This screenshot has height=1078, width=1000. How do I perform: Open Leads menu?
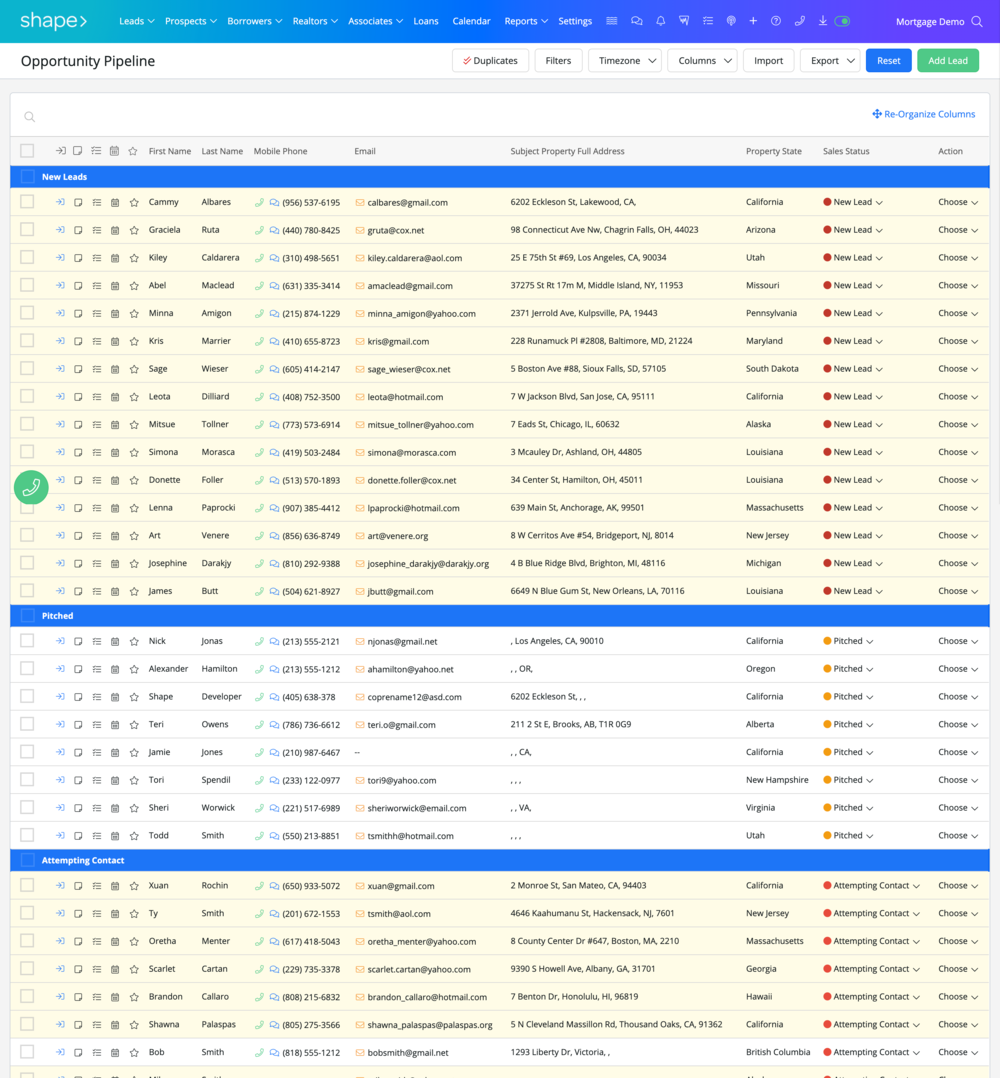tap(136, 21)
